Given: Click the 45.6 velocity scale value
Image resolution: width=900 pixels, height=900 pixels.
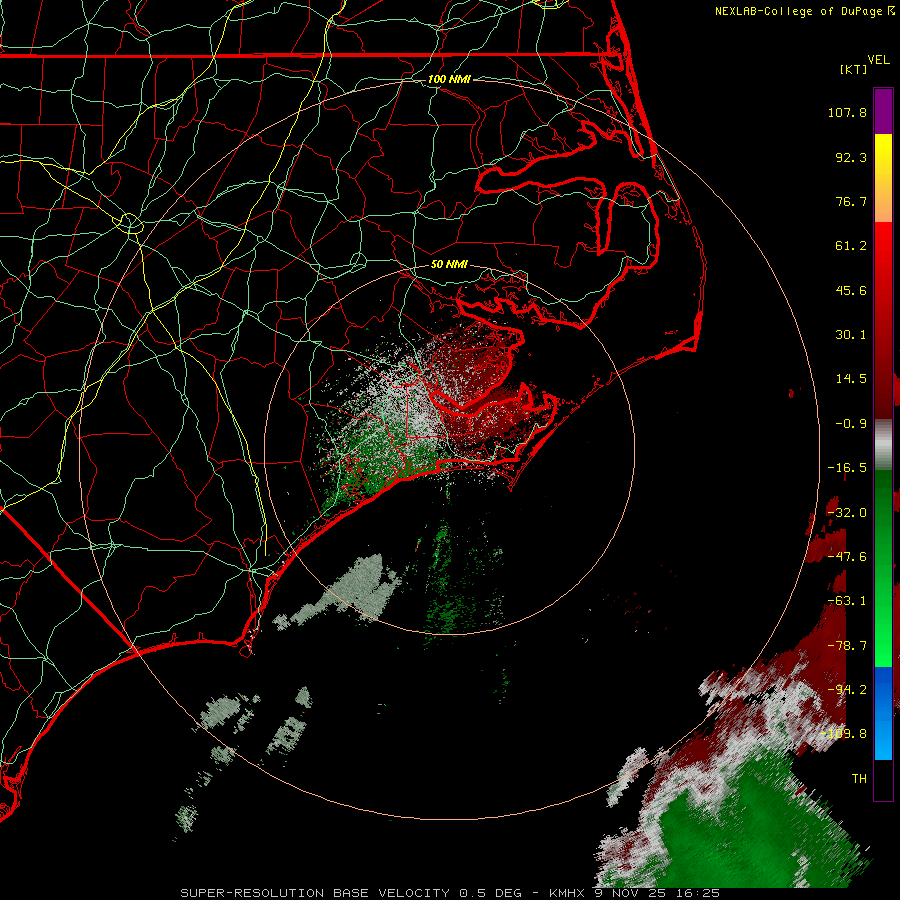Looking at the screenshot, I should (x=851, y=290).
